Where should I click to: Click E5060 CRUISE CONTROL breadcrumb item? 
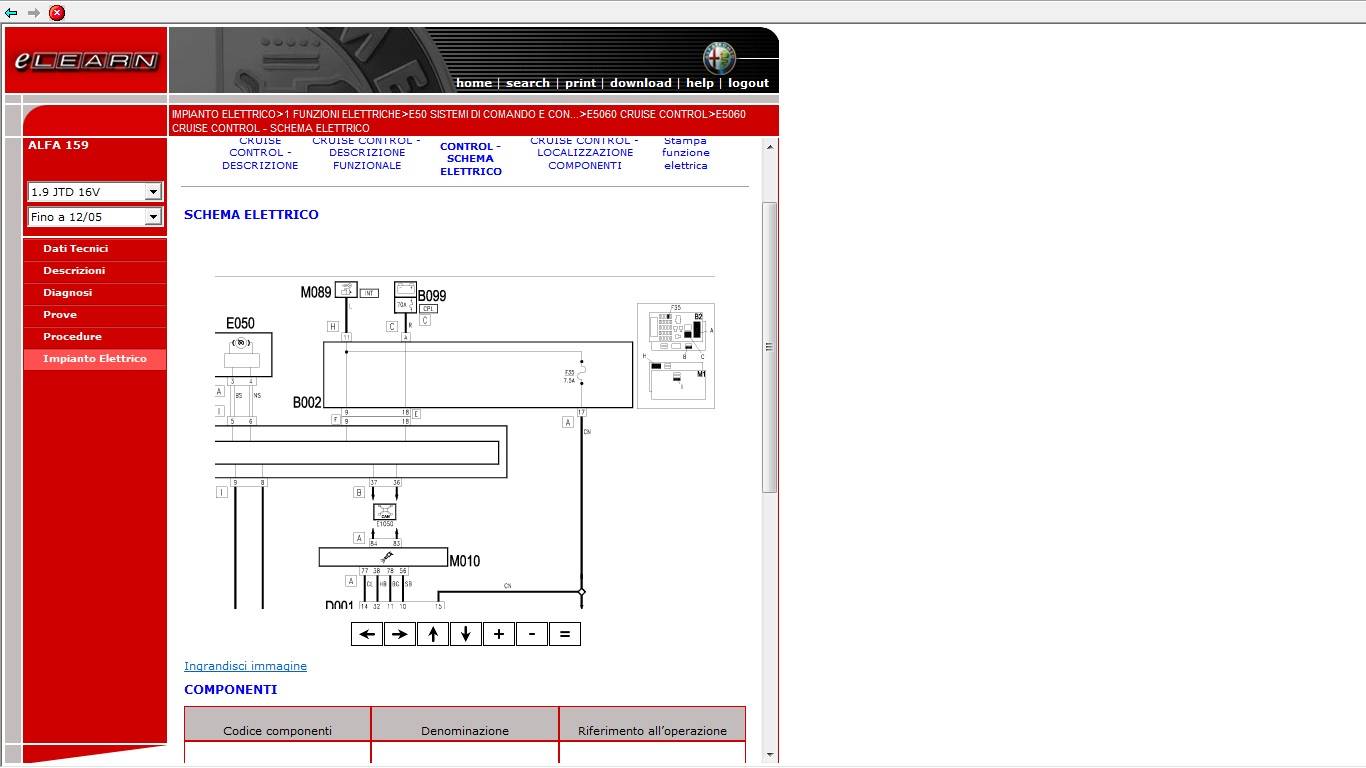click(x=647, y=115)
